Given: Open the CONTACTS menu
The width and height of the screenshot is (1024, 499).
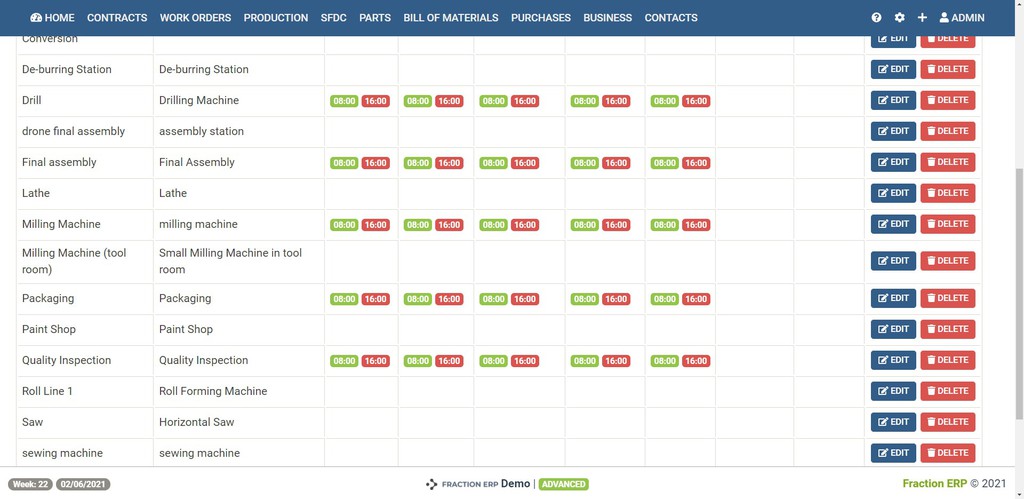Looking at the screenshot, I should tap(671, 18).
